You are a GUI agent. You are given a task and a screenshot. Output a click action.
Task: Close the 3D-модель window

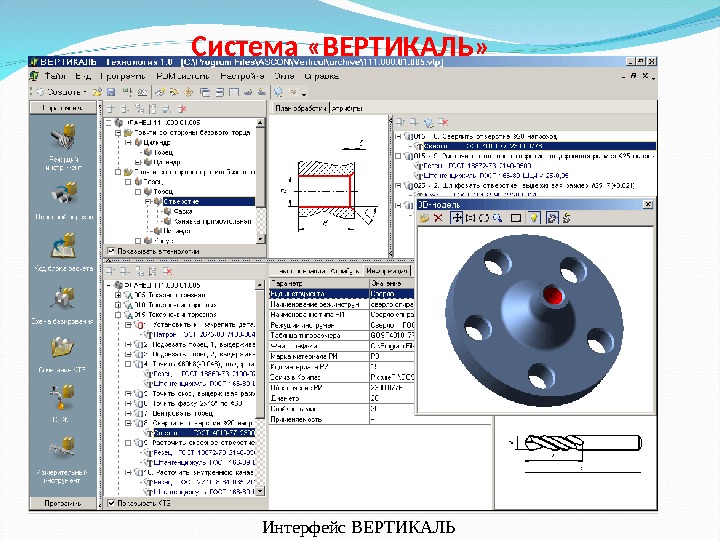point(647,204)
